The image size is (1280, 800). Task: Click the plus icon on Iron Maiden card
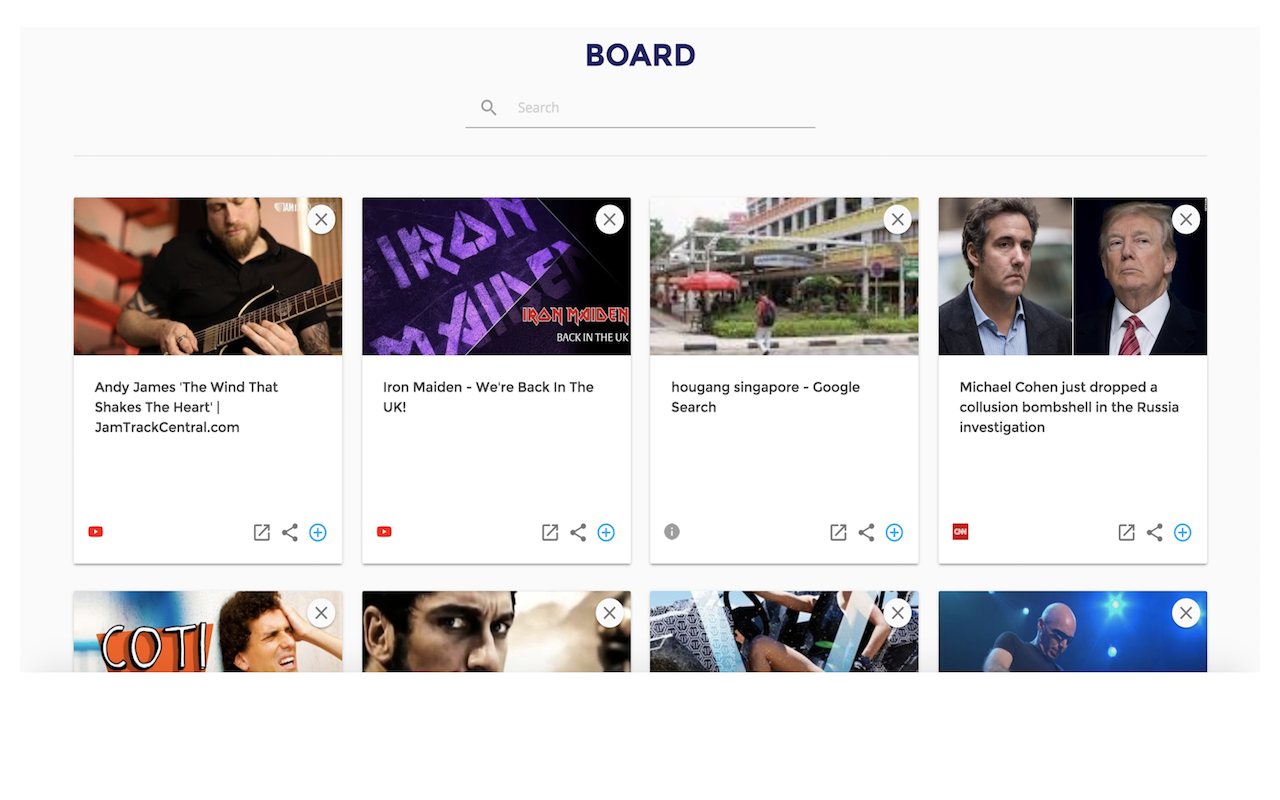[x=605, y=533]
